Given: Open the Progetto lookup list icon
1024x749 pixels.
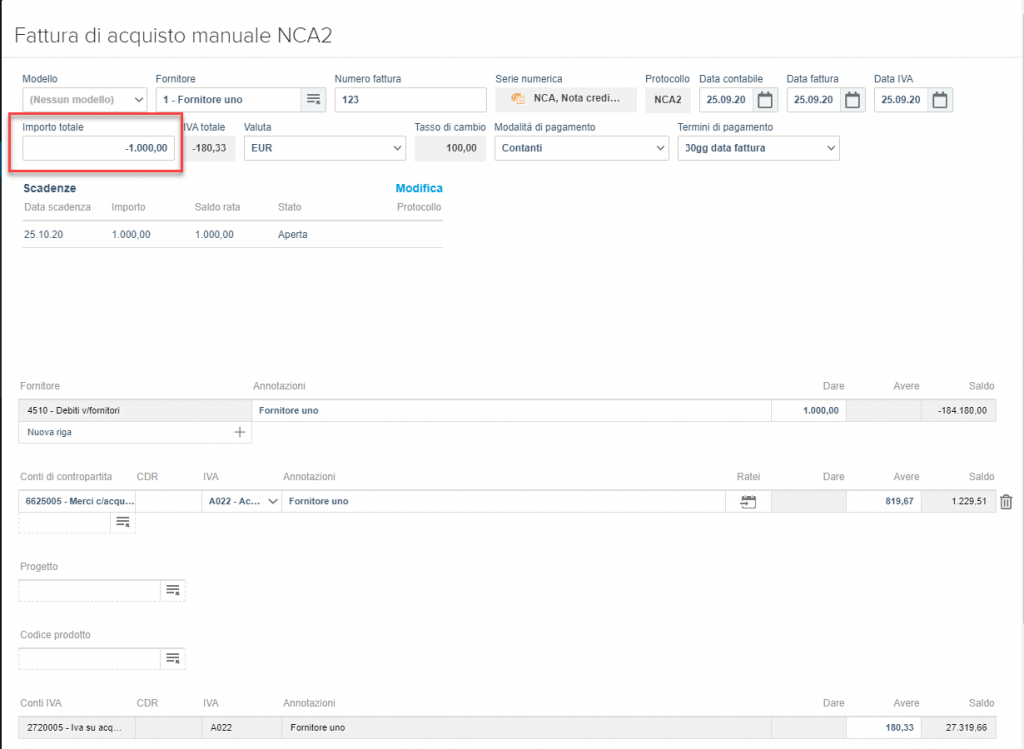Looking at the screenshot, I should click(173, 591).
